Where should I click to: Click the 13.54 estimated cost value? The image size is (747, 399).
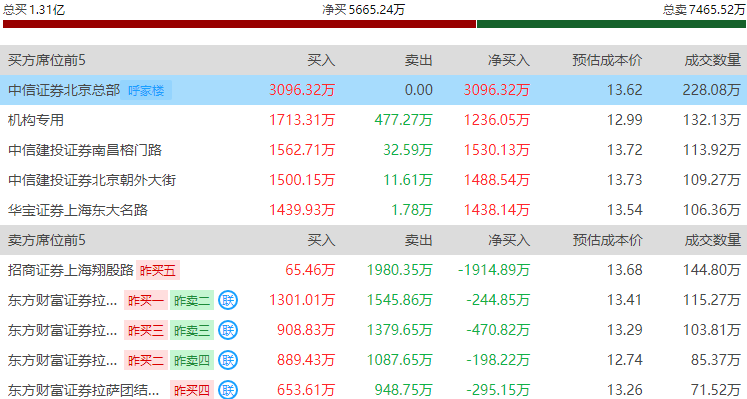[x=625, y=210]
